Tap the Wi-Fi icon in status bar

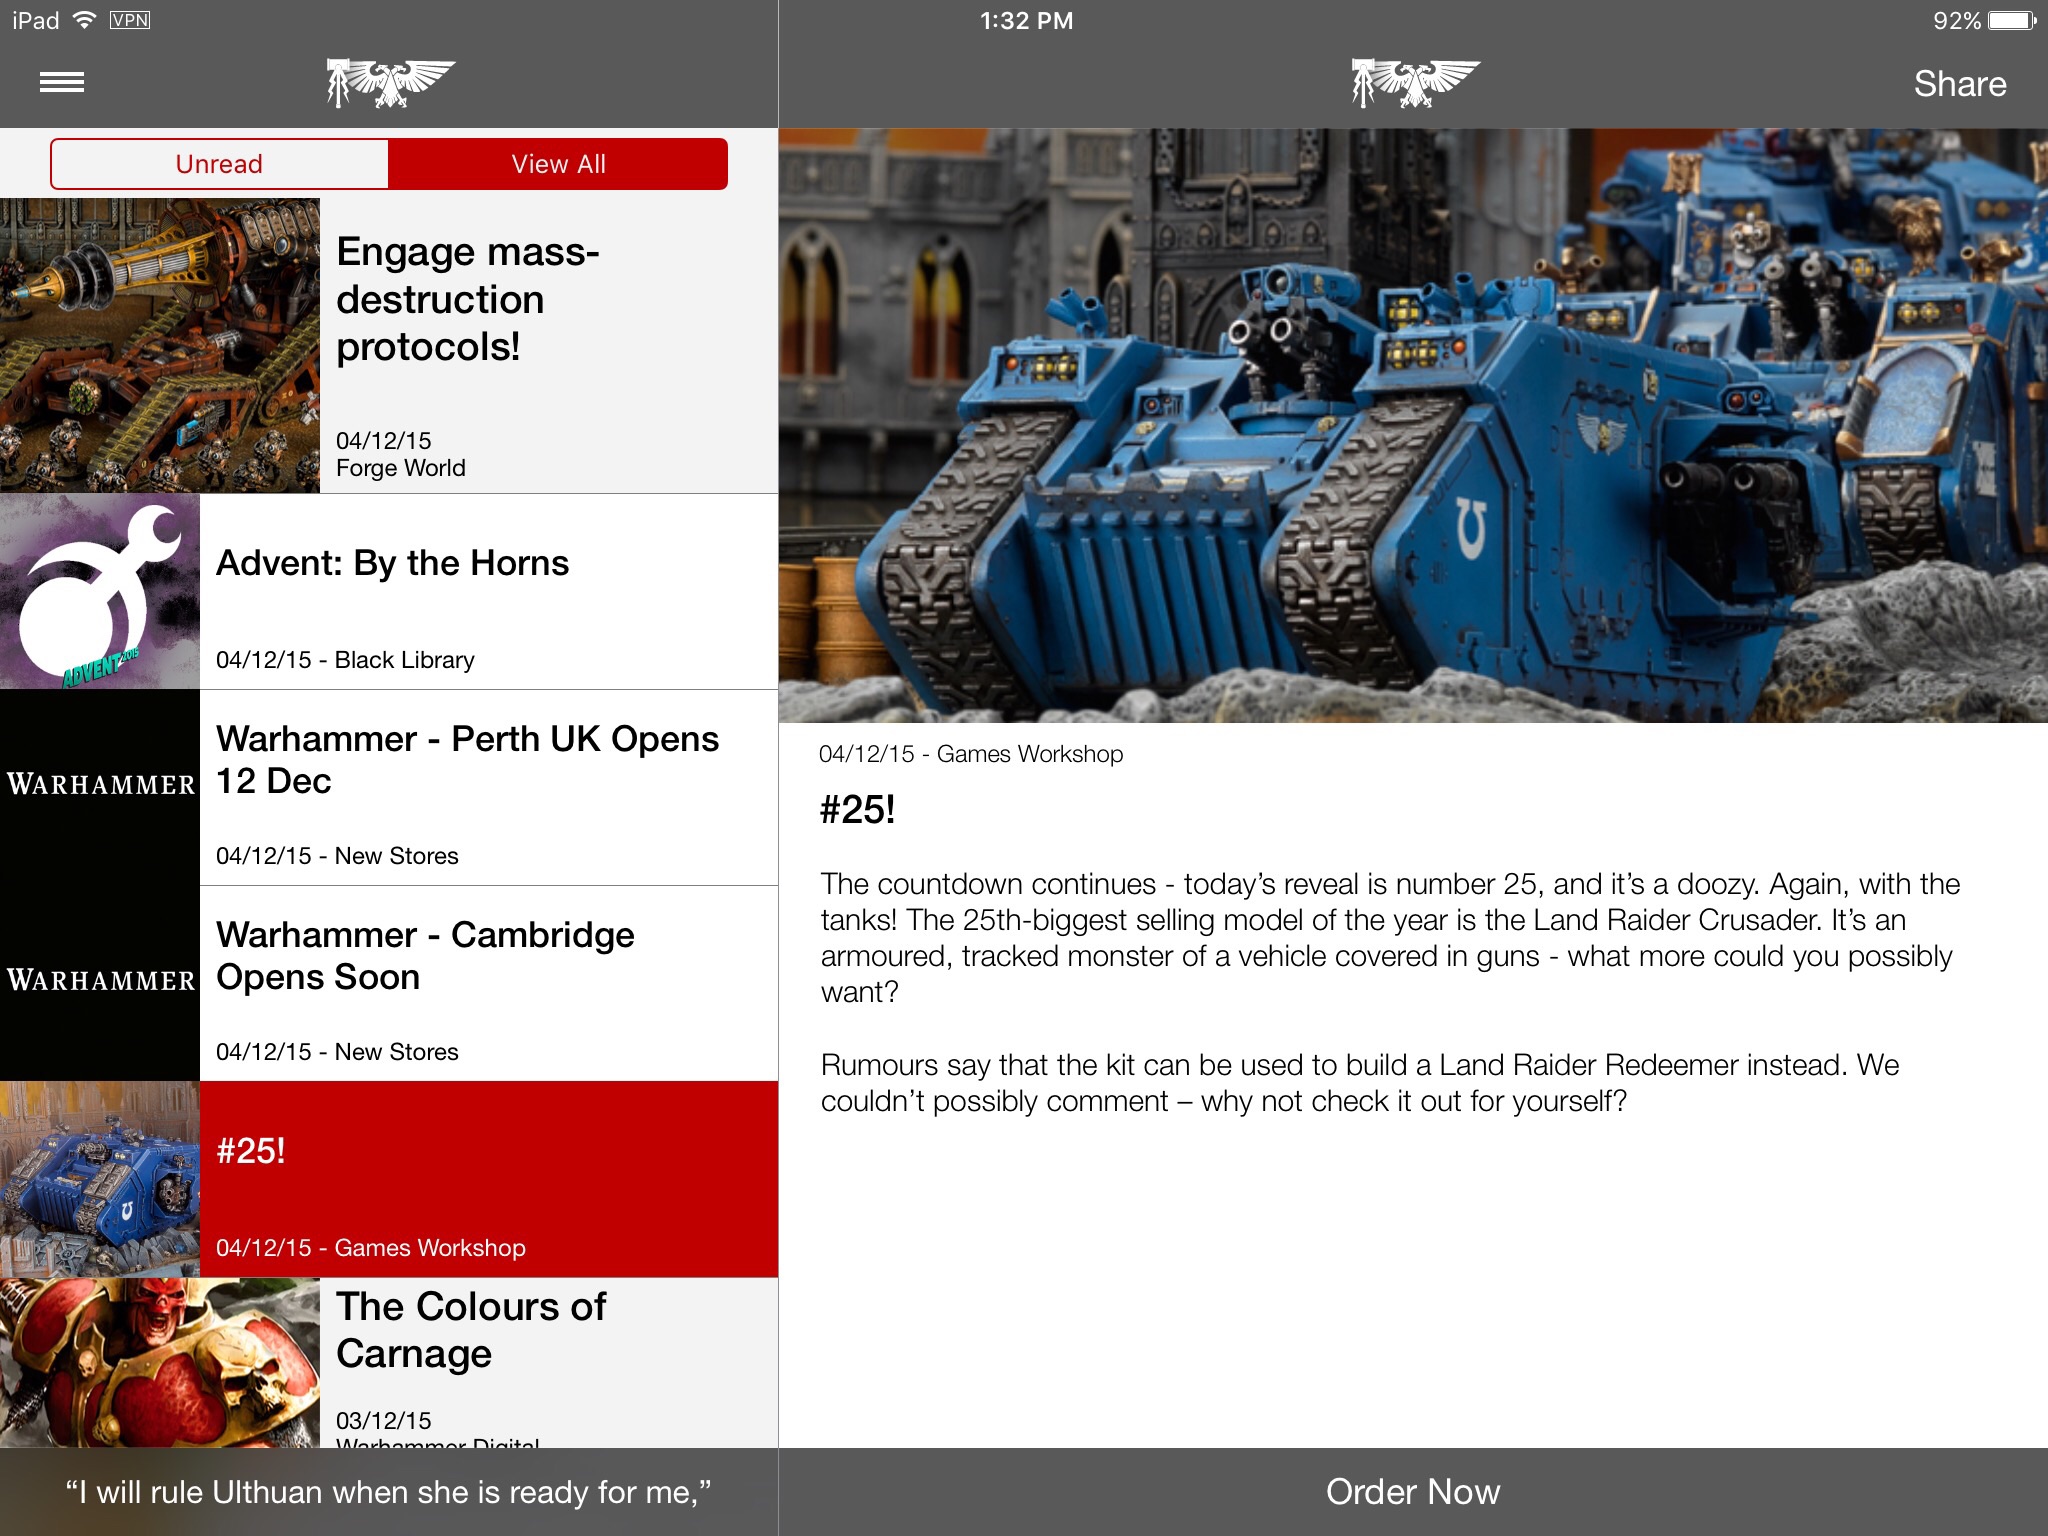[85, 20]
